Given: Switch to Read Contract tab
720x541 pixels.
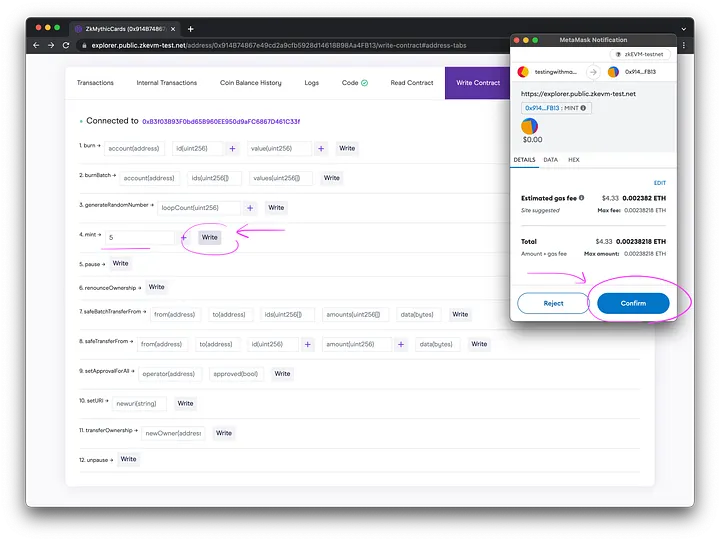Looking at the screenshot, I should click(x=412, y=83).
